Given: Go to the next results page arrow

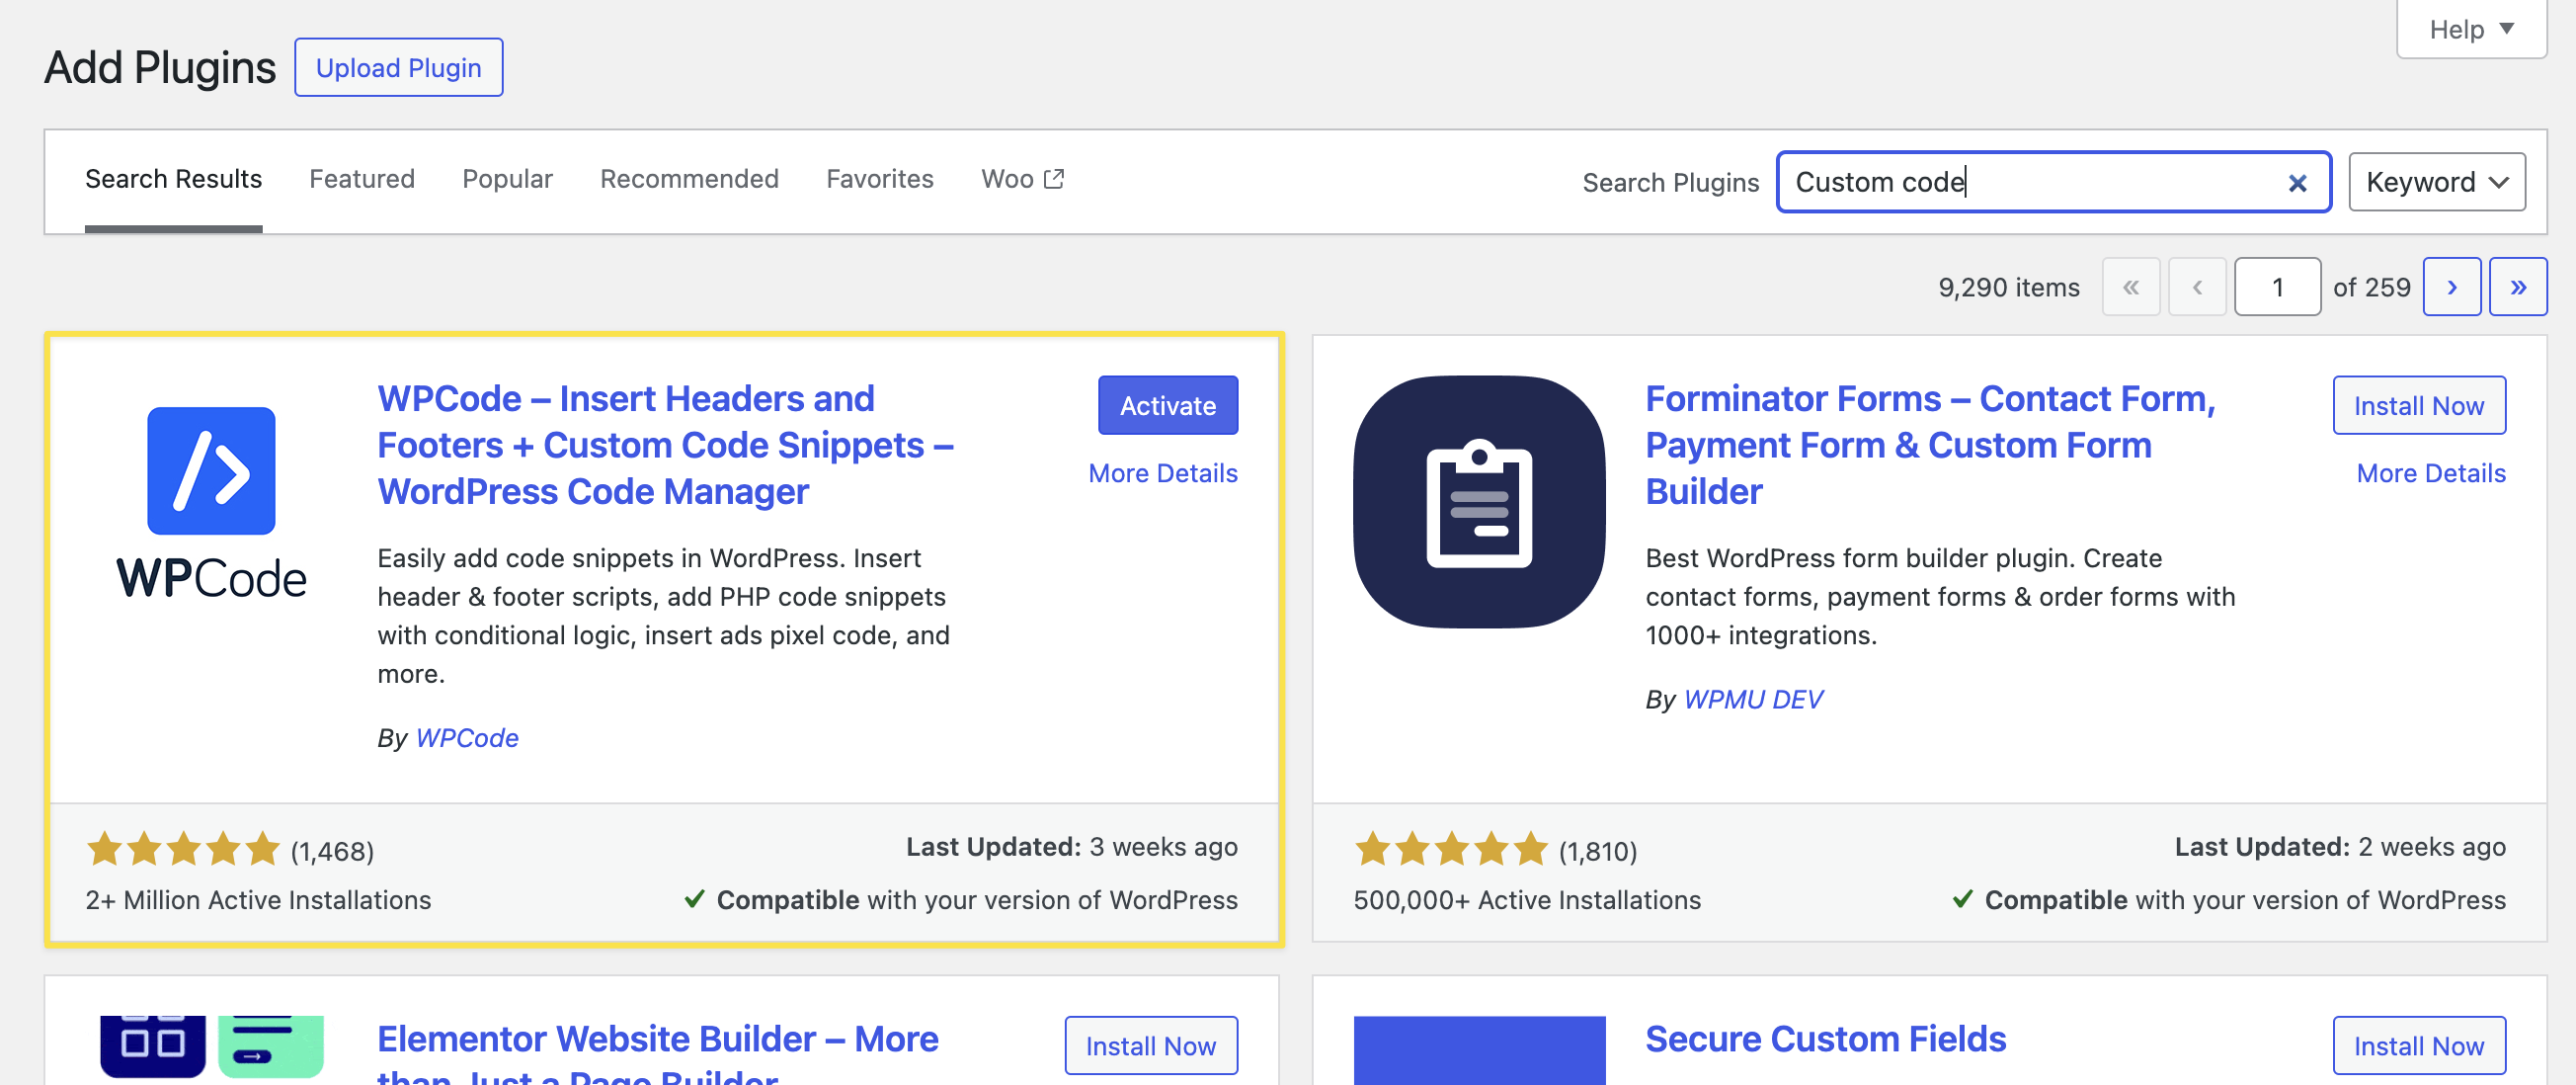Looking at the screenshot, I should [2451, 287].
